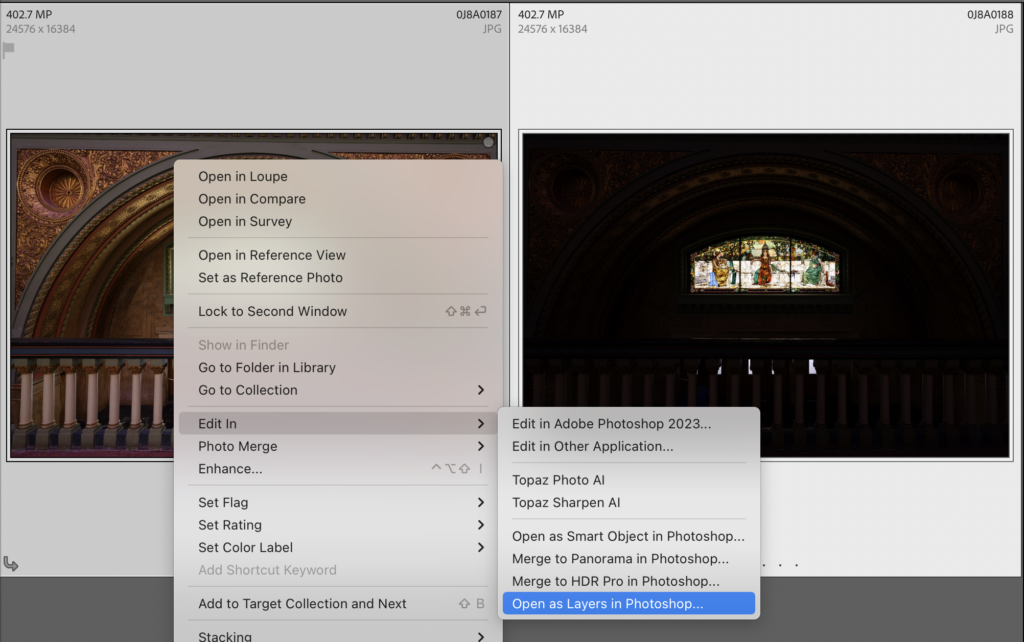1024x642 pixels.
Task: Click the flag icon on photo 0J8A0187
Action: (x=9, y=49)
